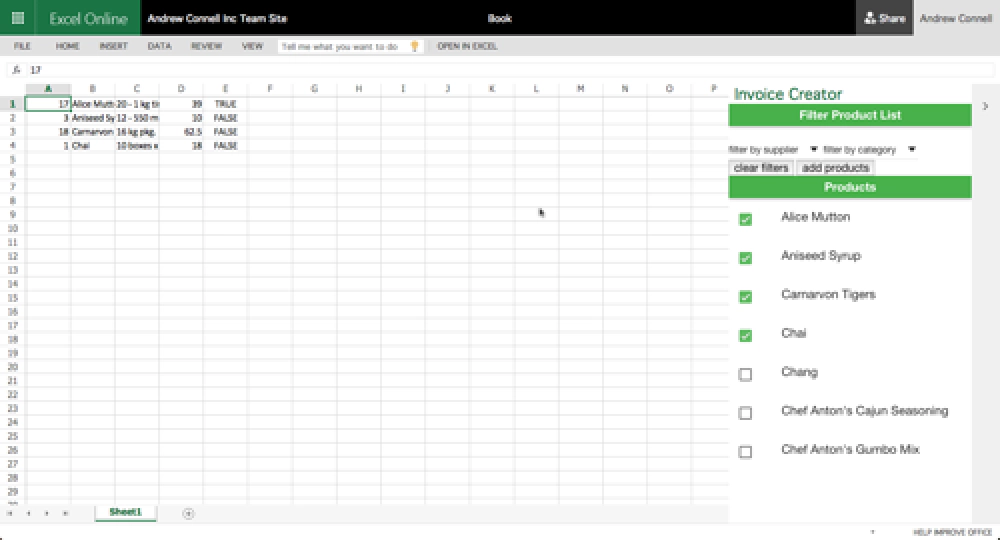Click the fx function icon
Screen dimensions: 1000x540
pyautogui.click(x=16, y=70)
